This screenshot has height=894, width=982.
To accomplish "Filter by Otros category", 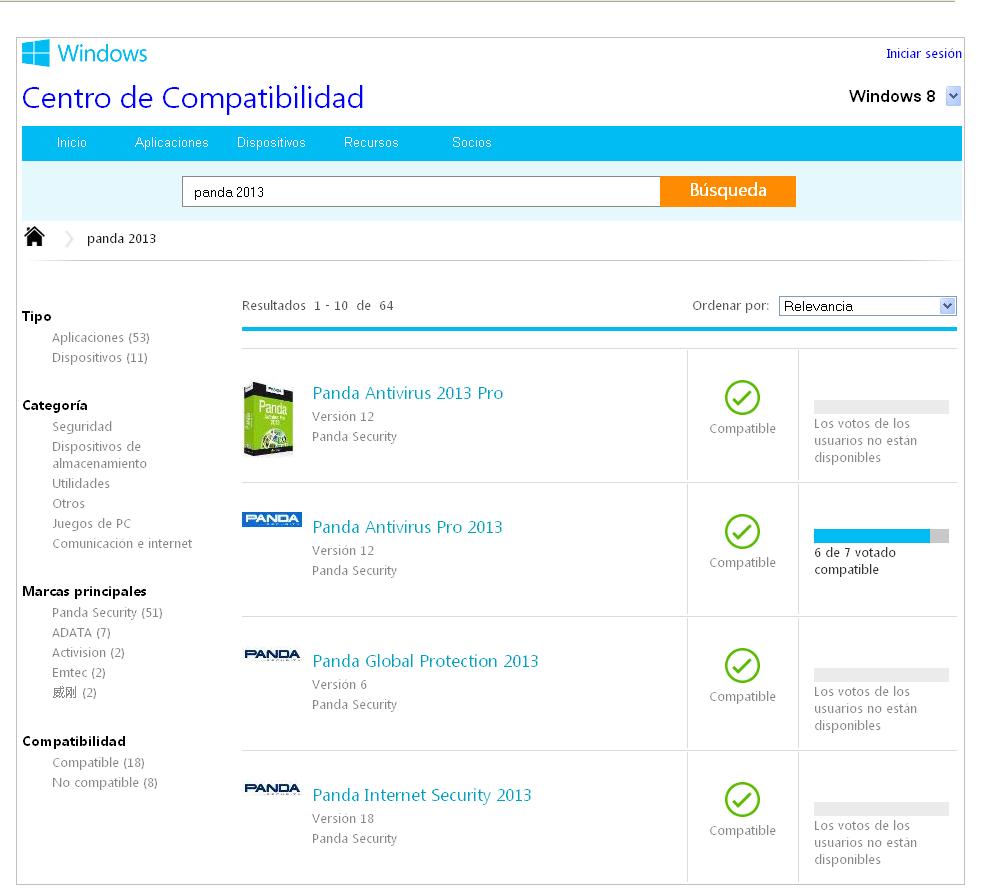I will (x=68, y=504).
